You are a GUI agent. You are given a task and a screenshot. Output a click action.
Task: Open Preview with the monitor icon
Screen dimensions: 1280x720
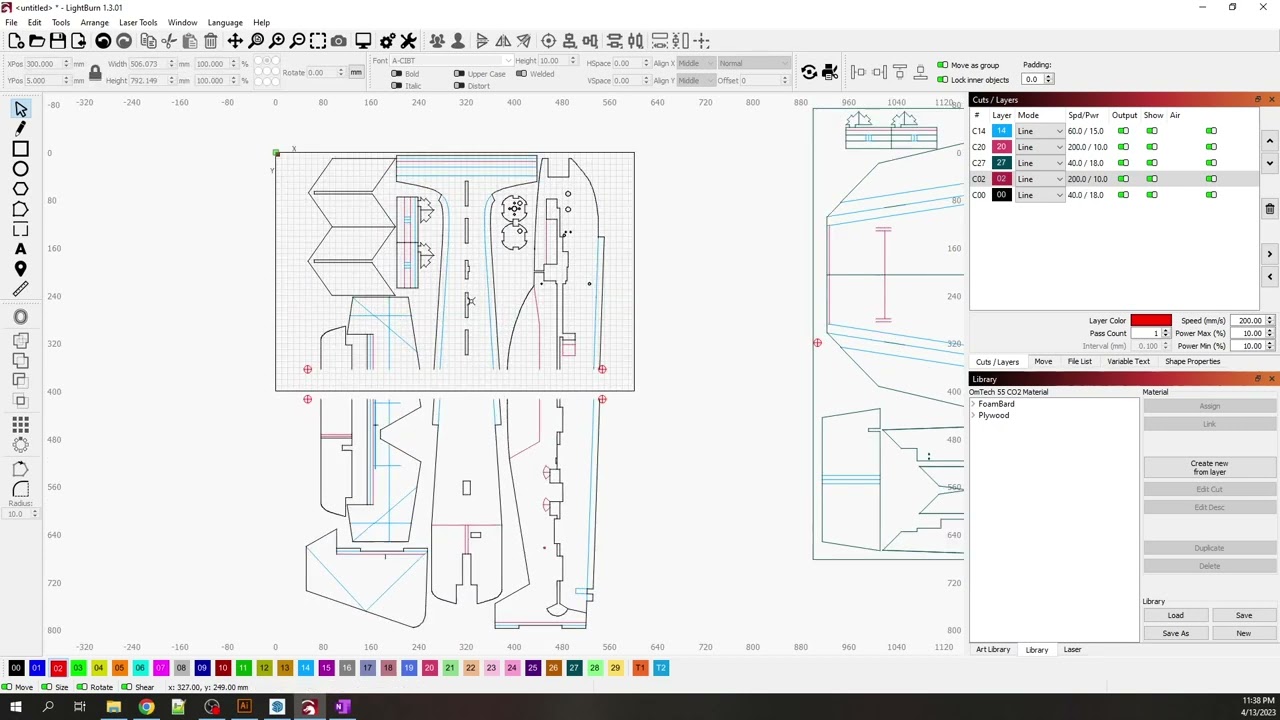[x=363, y=41]
